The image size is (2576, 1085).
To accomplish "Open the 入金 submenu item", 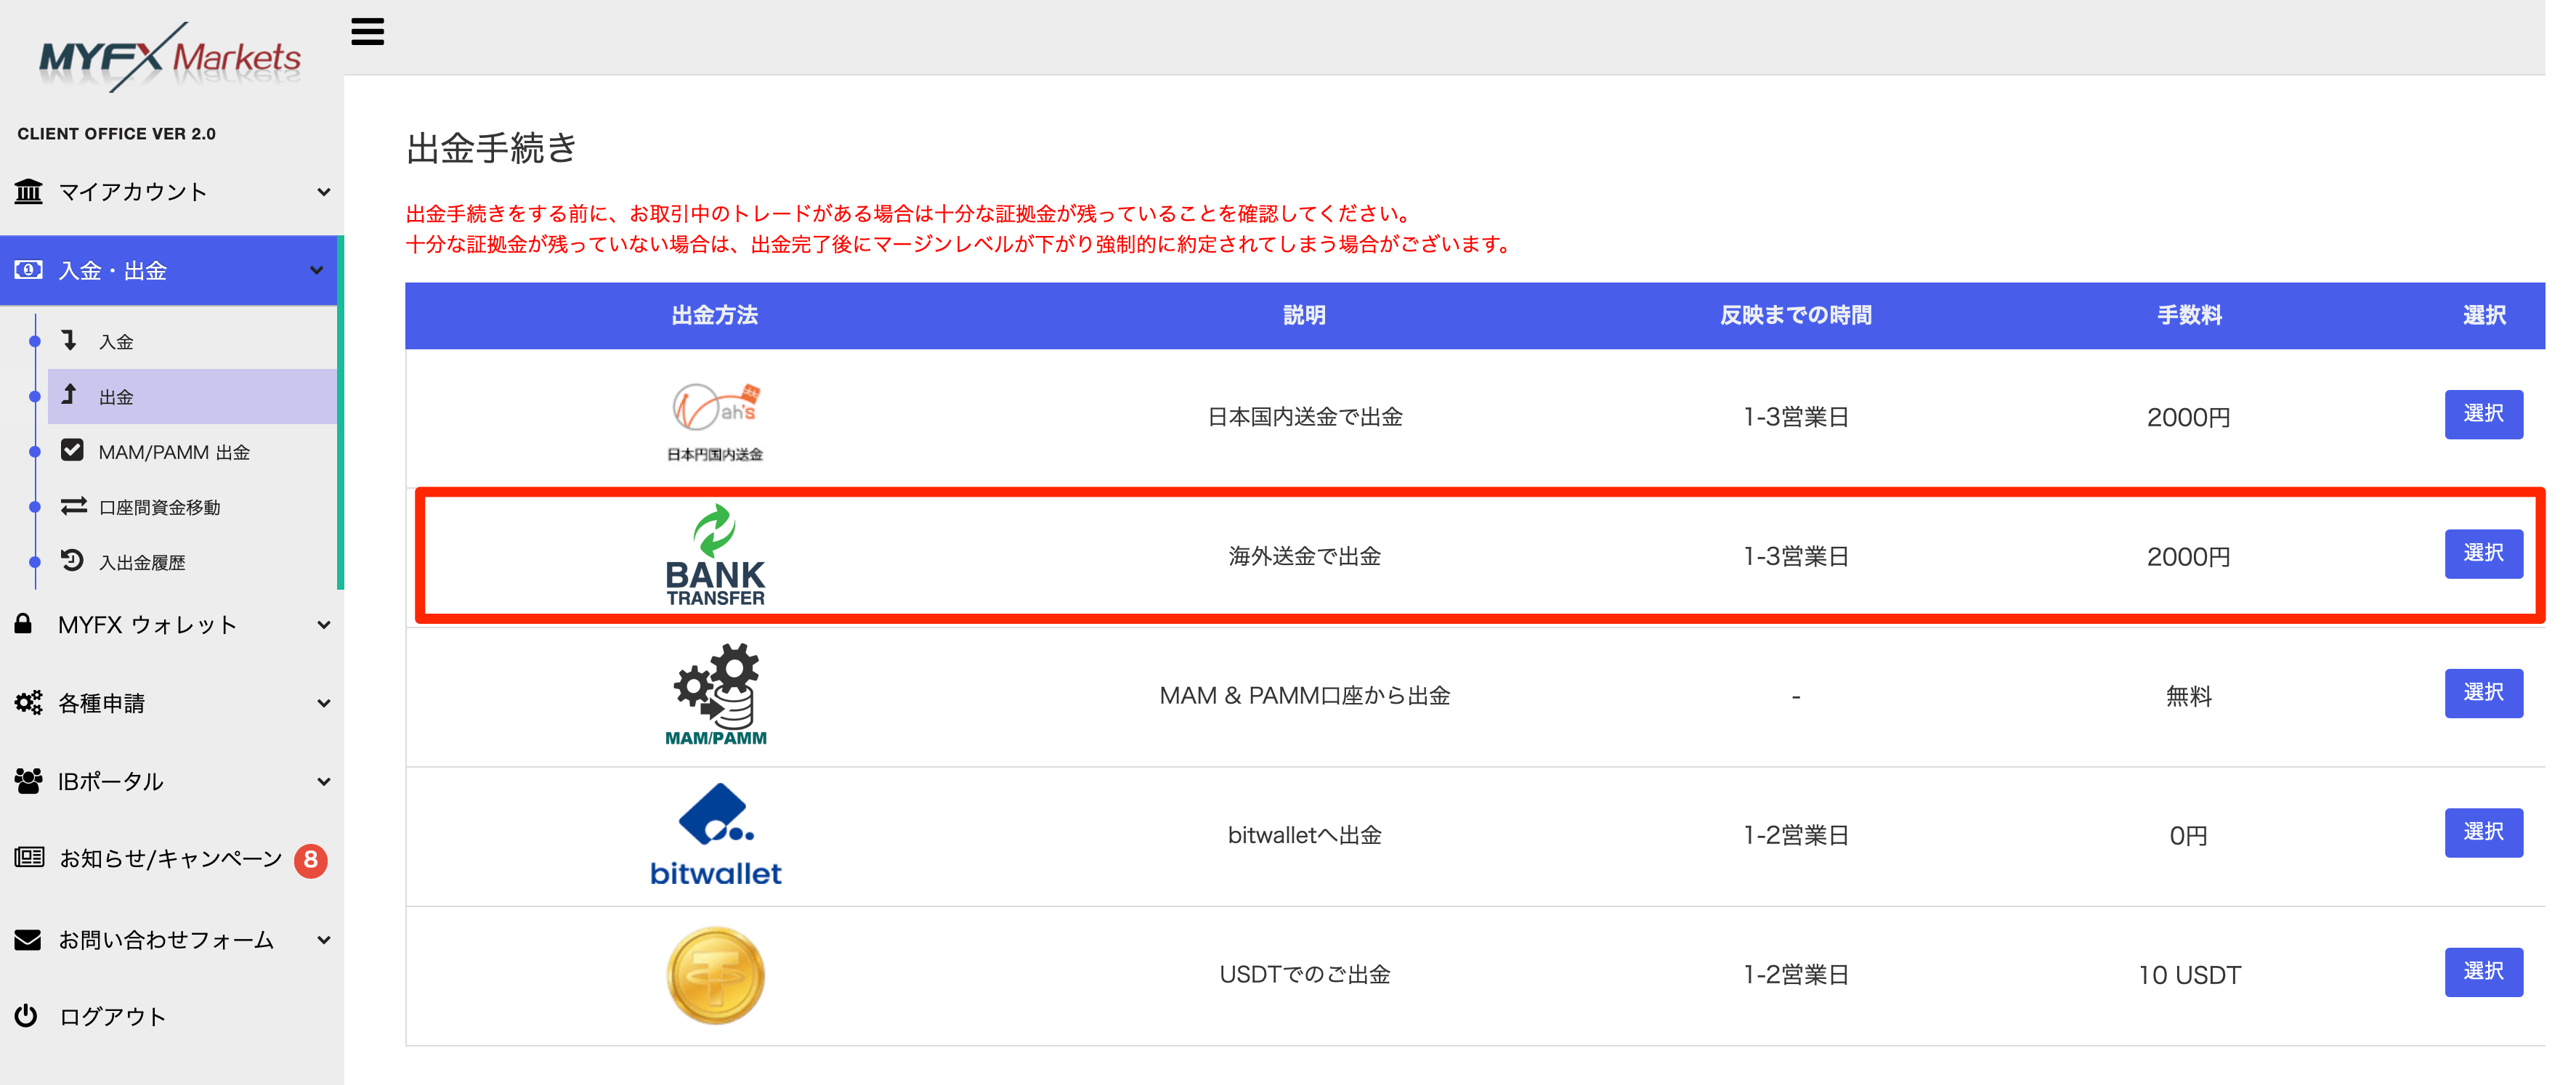I will [192, 342].
